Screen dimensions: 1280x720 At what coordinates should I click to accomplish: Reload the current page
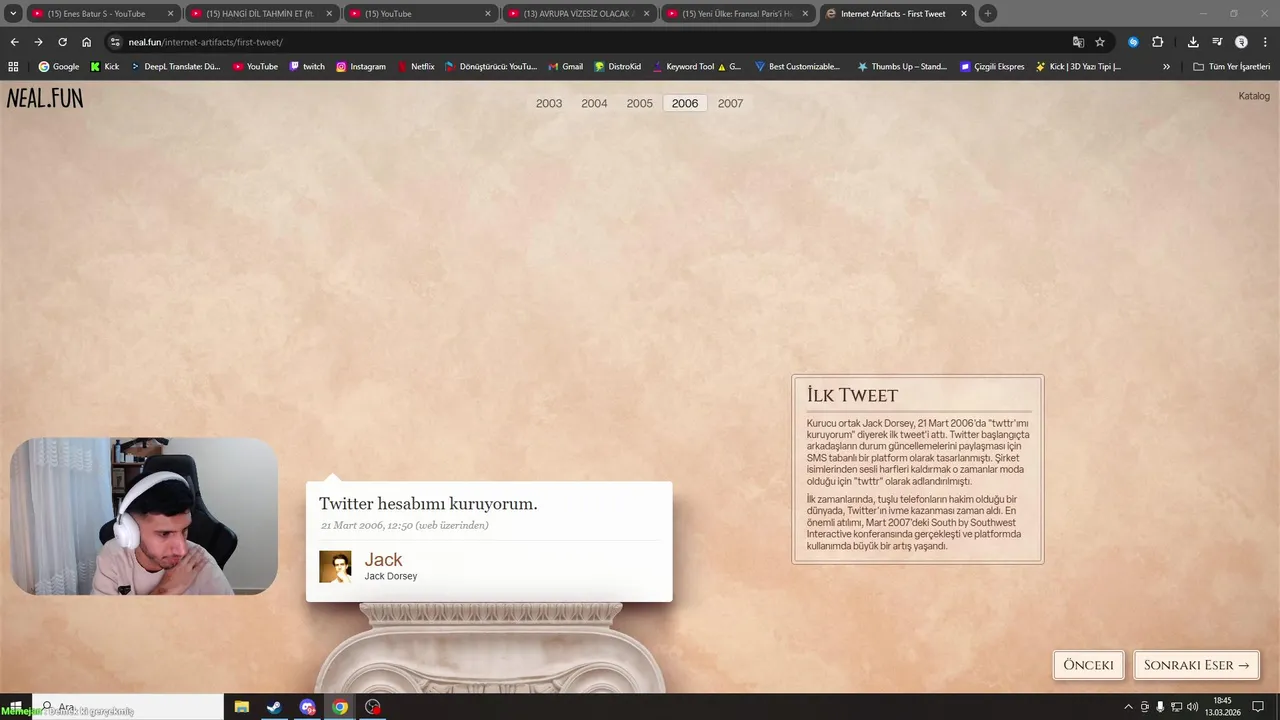point(62,42)
